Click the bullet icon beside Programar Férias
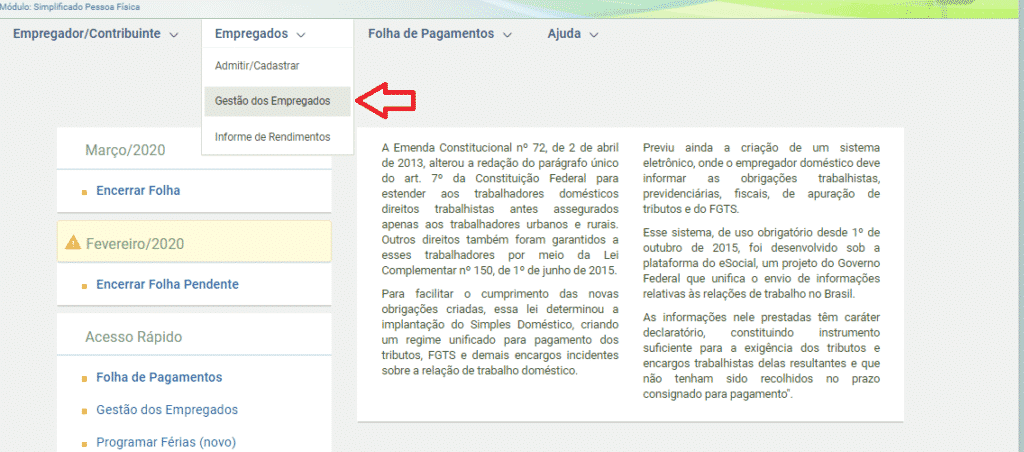The height and width of the screenshot is (452, 1024). pos(84,444)
